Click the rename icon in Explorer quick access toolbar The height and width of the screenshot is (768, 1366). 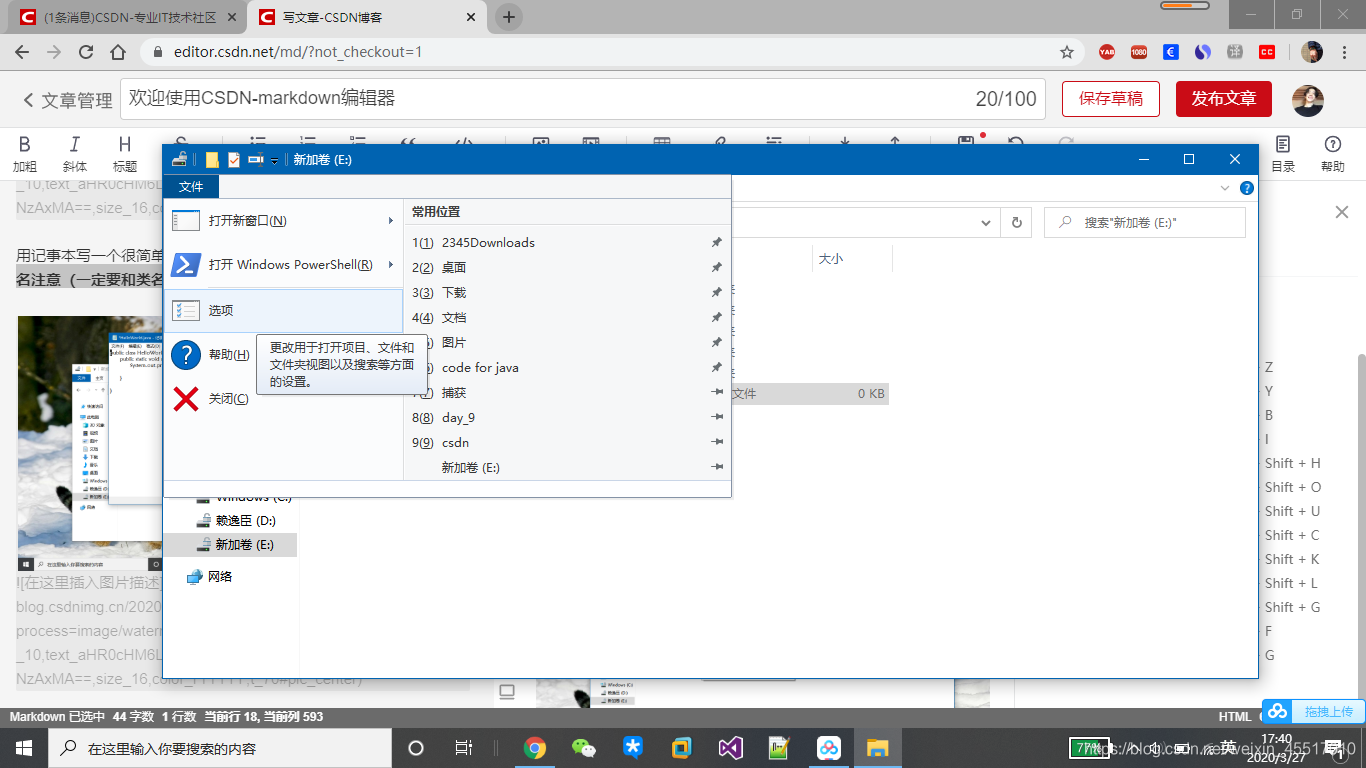coord(256,159)
